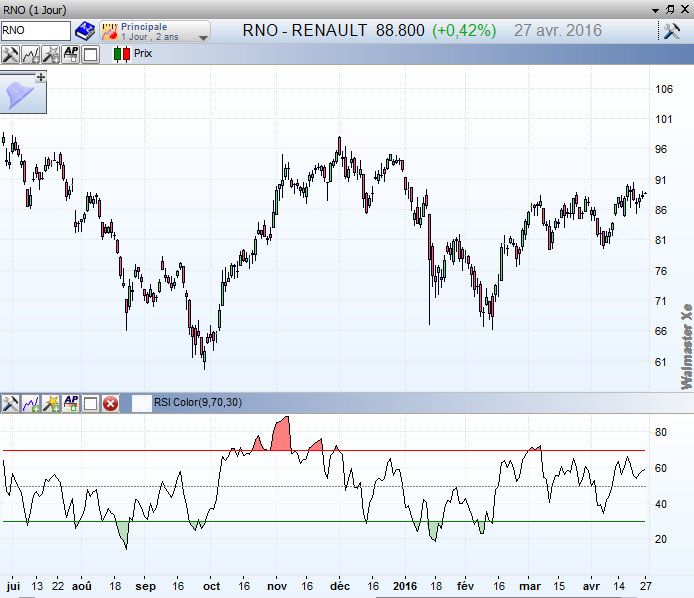Viewport: 694px width, 598px height.
Task: Open the A-Z instrument list book icon
Action: click(85, 31)
